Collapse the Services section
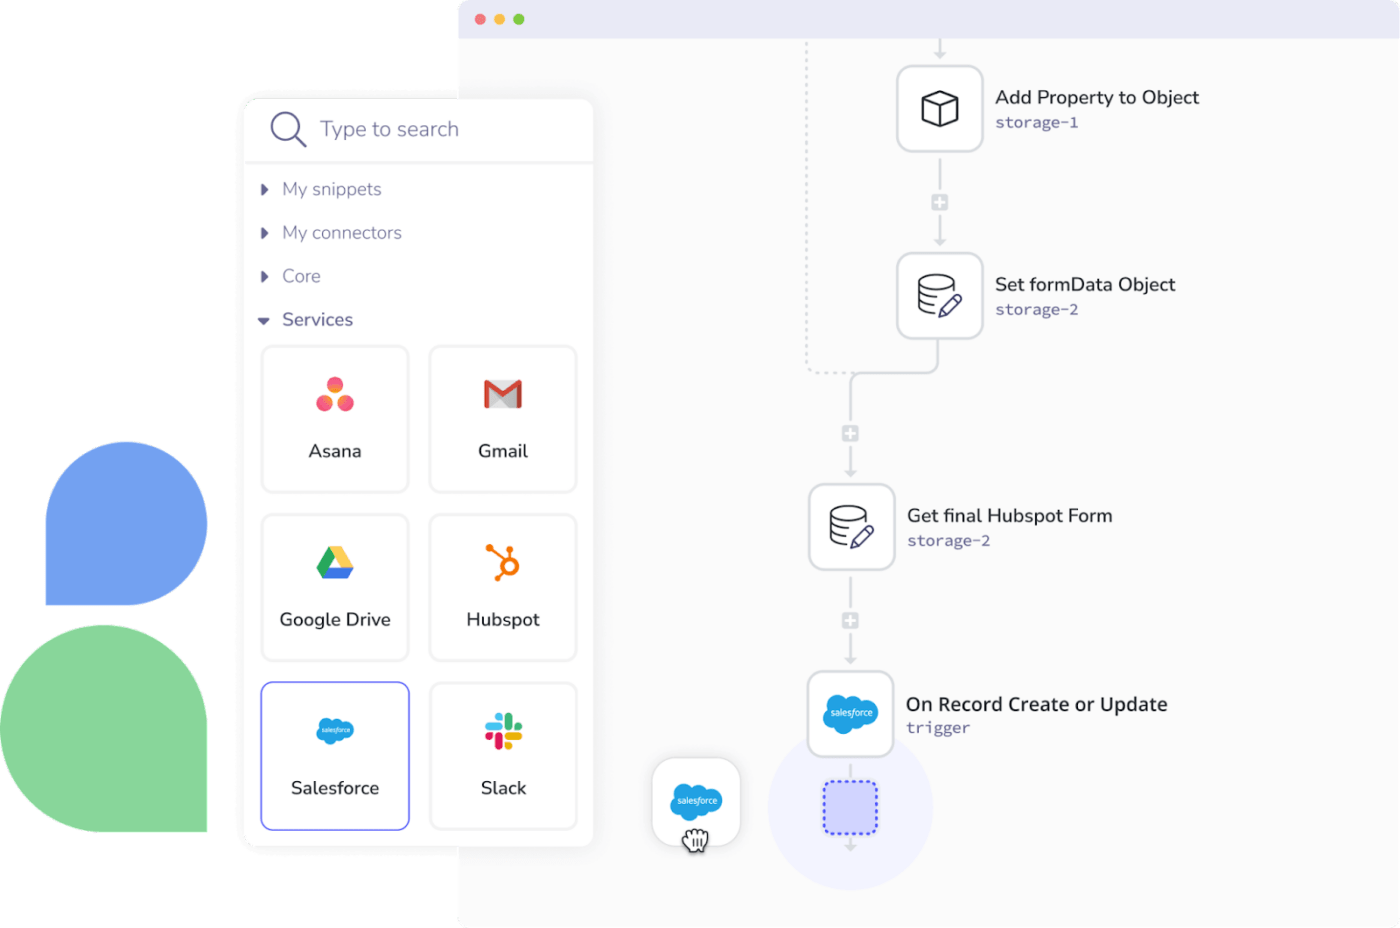This screenshot has height=928, width=1400. pyautogui.click(x=305, y=320)
